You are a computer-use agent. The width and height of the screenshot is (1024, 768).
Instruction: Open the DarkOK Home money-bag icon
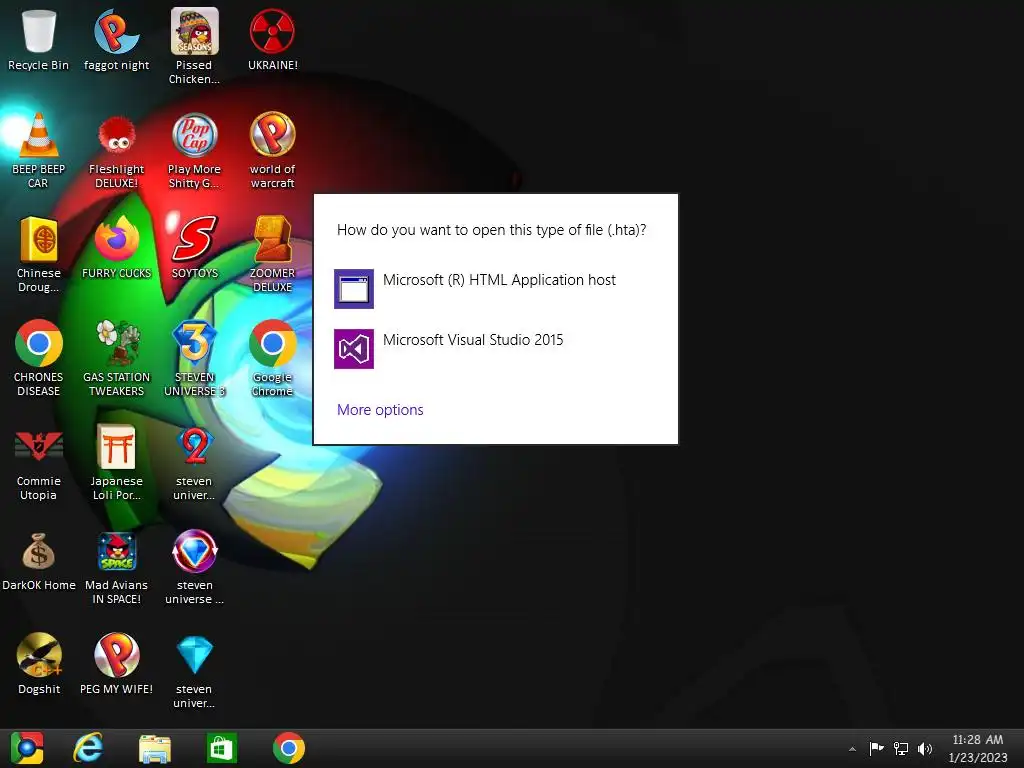coord(39,552)
